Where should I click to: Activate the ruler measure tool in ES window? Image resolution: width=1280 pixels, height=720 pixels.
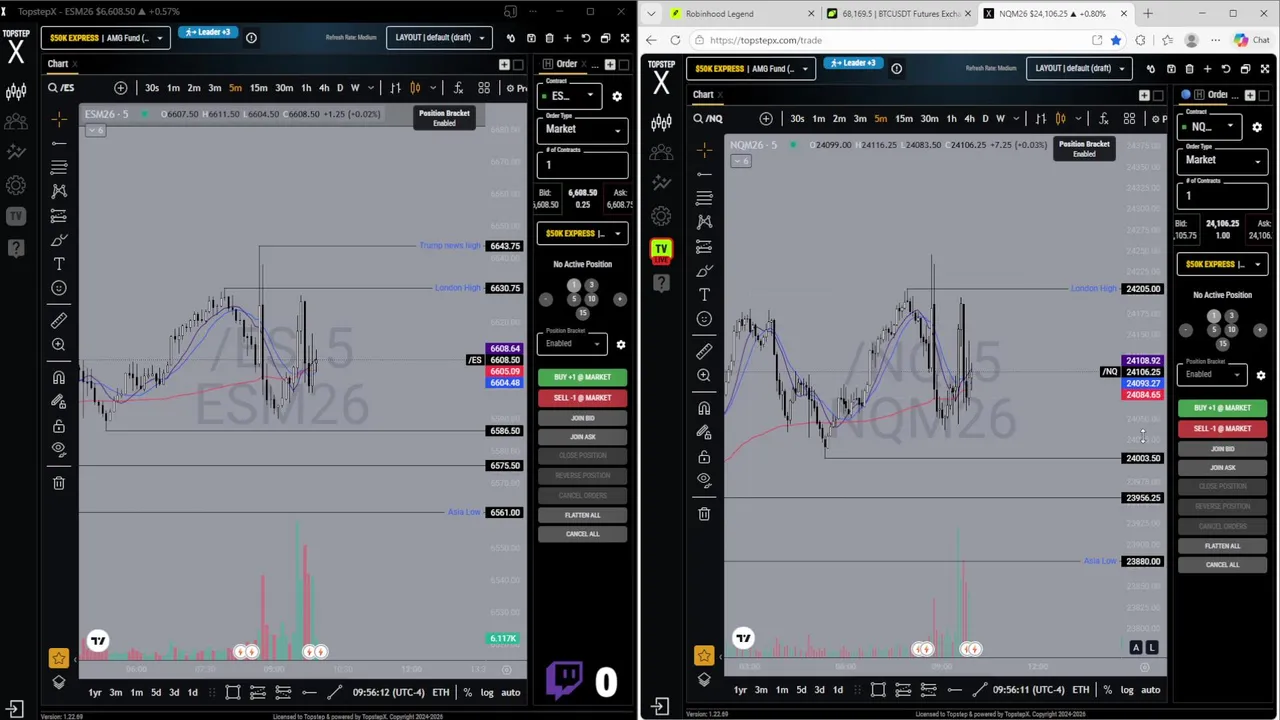[x=59, y=320]
